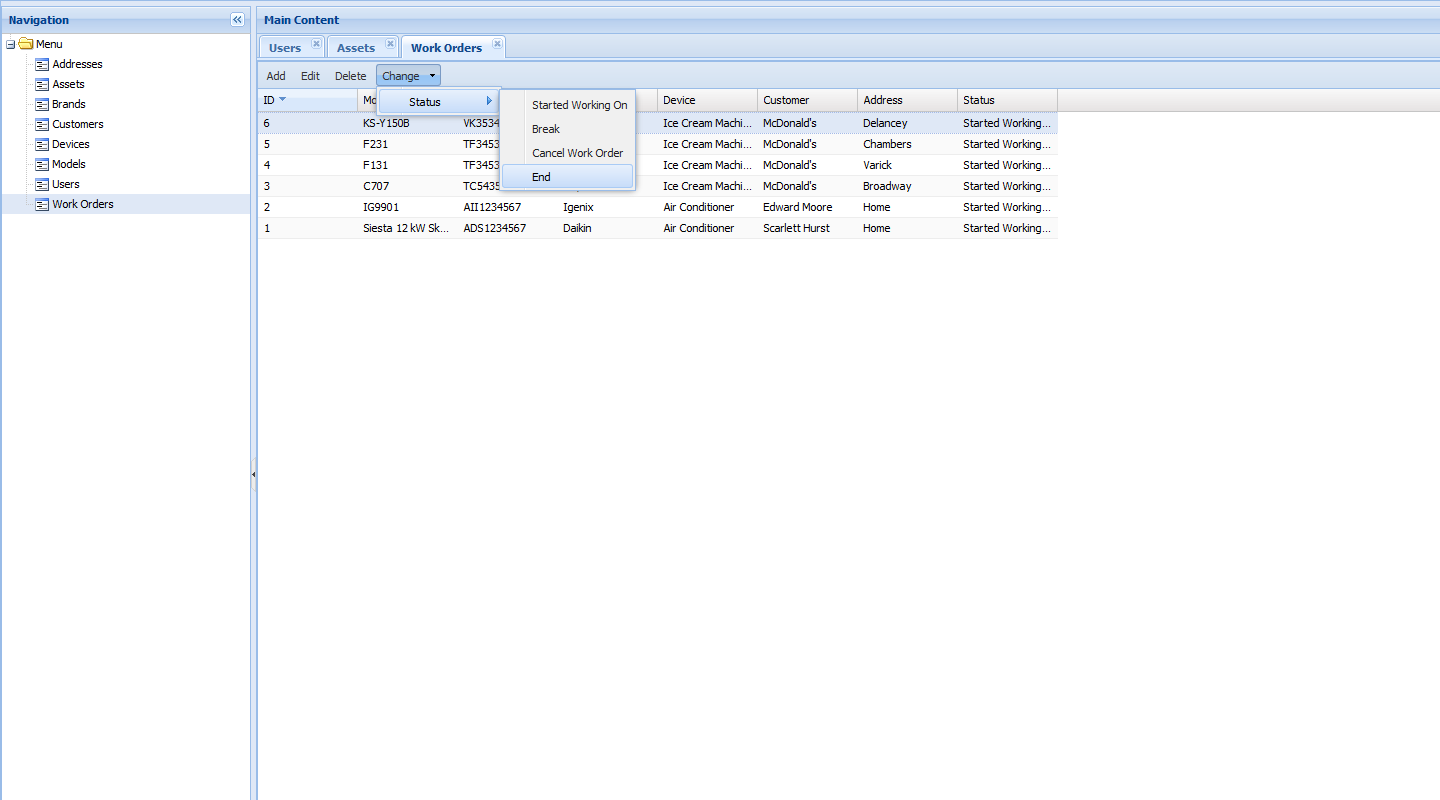Click the Delete toolbar button

pyautogui.click(x=350, y=76)
